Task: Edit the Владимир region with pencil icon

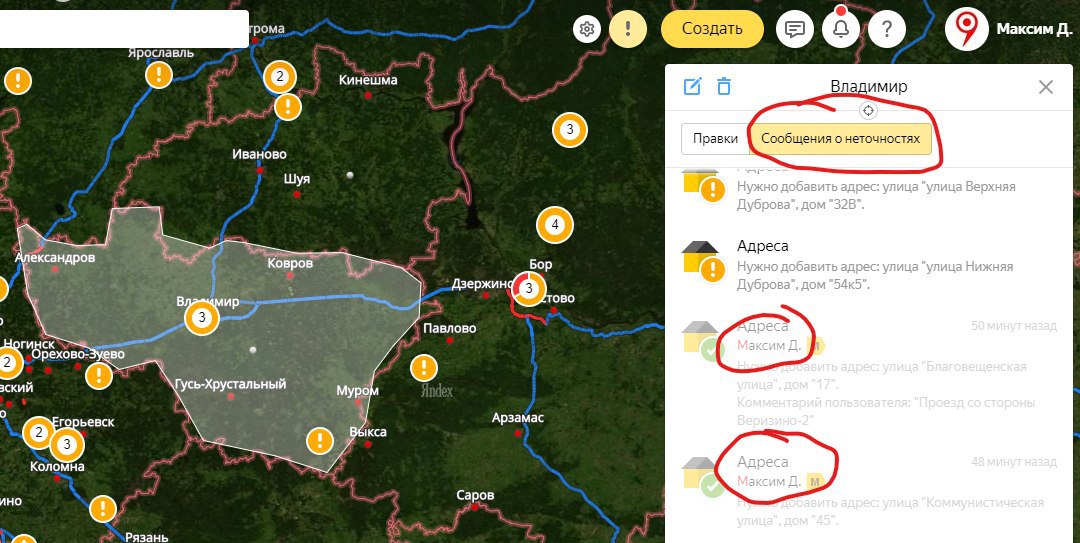Action: (692, 87)
